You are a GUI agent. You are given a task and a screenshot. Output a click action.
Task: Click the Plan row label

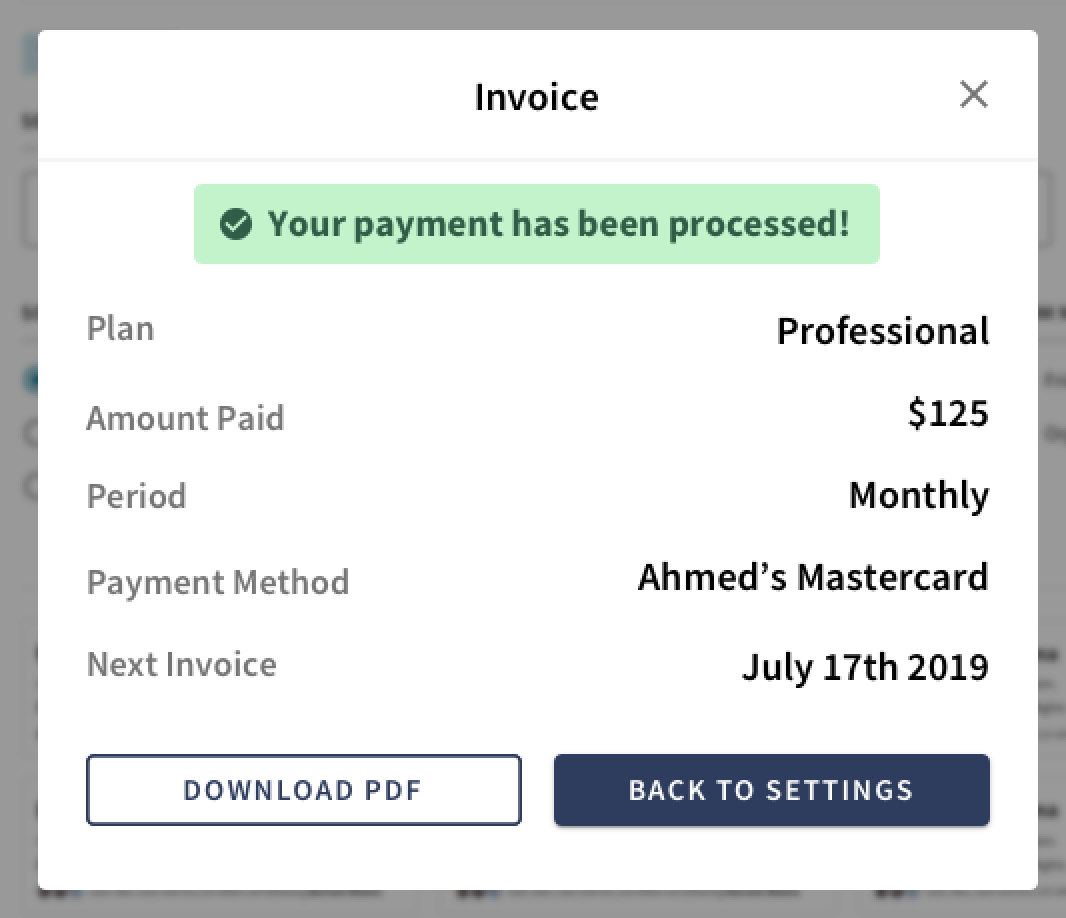120,328
